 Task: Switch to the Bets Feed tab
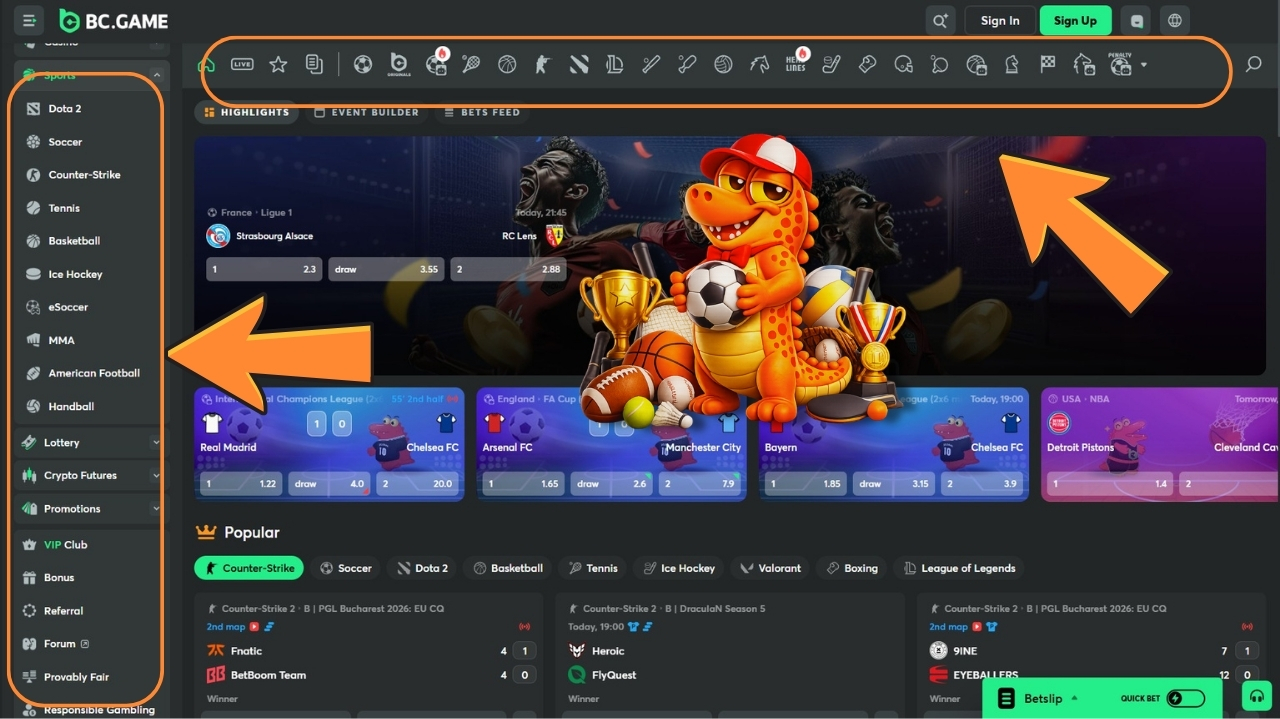[483, 112]
